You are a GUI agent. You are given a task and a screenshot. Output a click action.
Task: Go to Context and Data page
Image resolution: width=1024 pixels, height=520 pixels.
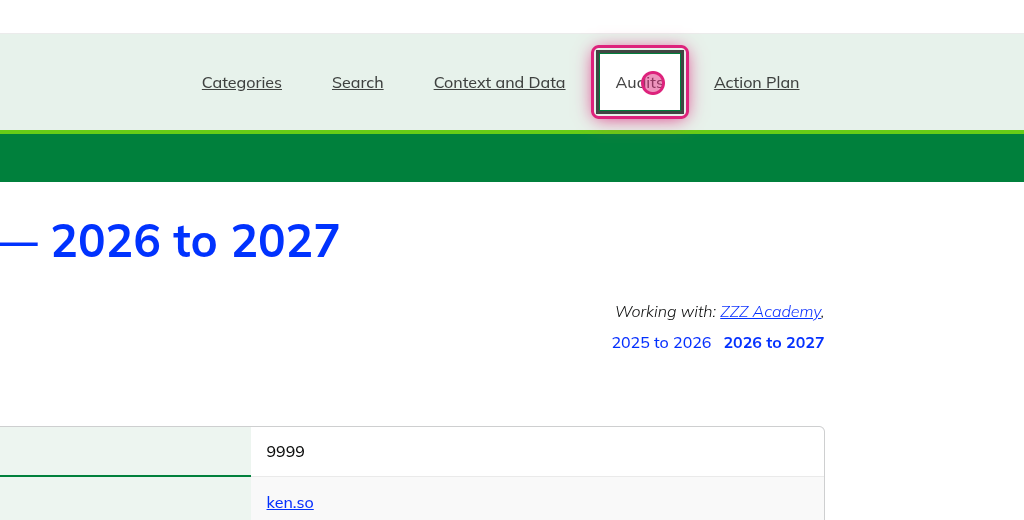(499, 82)
